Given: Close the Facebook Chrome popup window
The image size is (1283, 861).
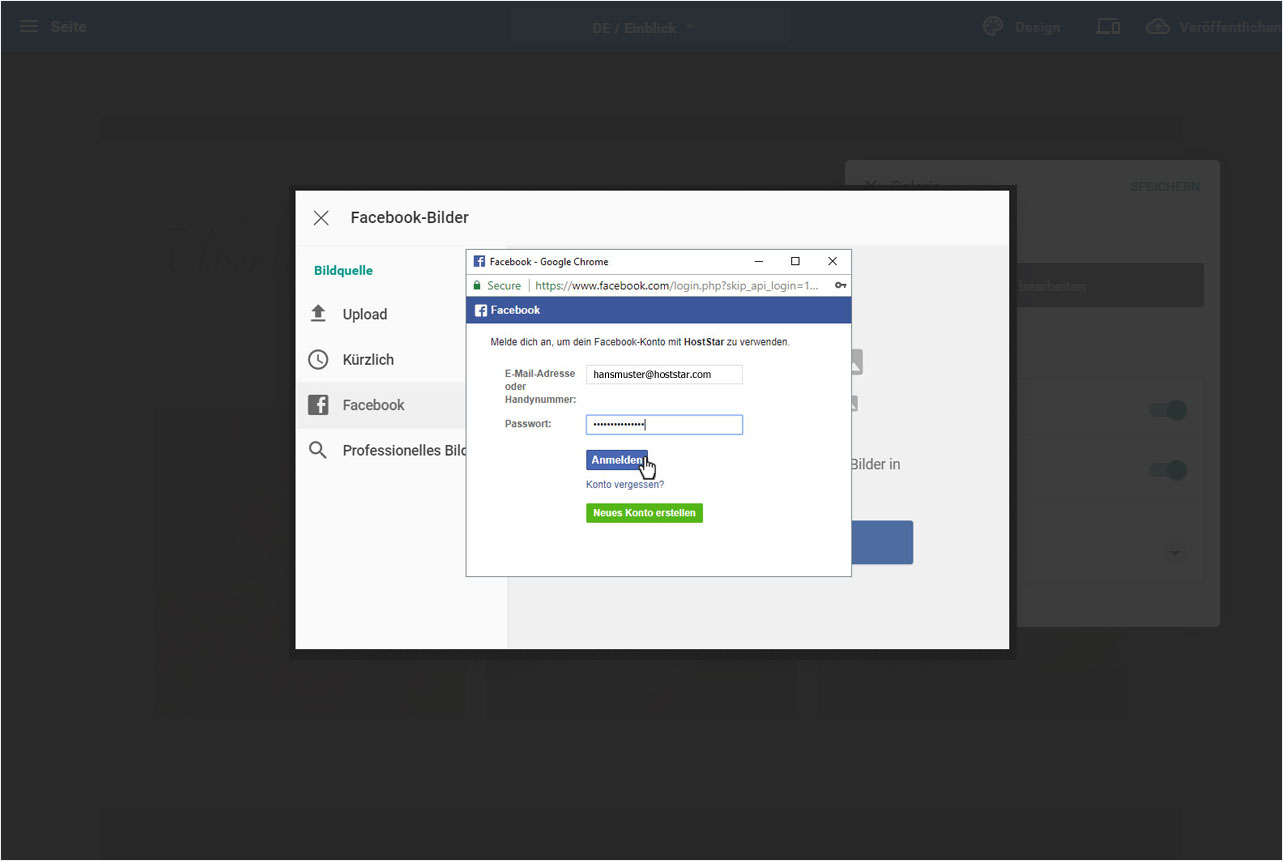Looking at the screenshot, I should [x=832, y=261].
